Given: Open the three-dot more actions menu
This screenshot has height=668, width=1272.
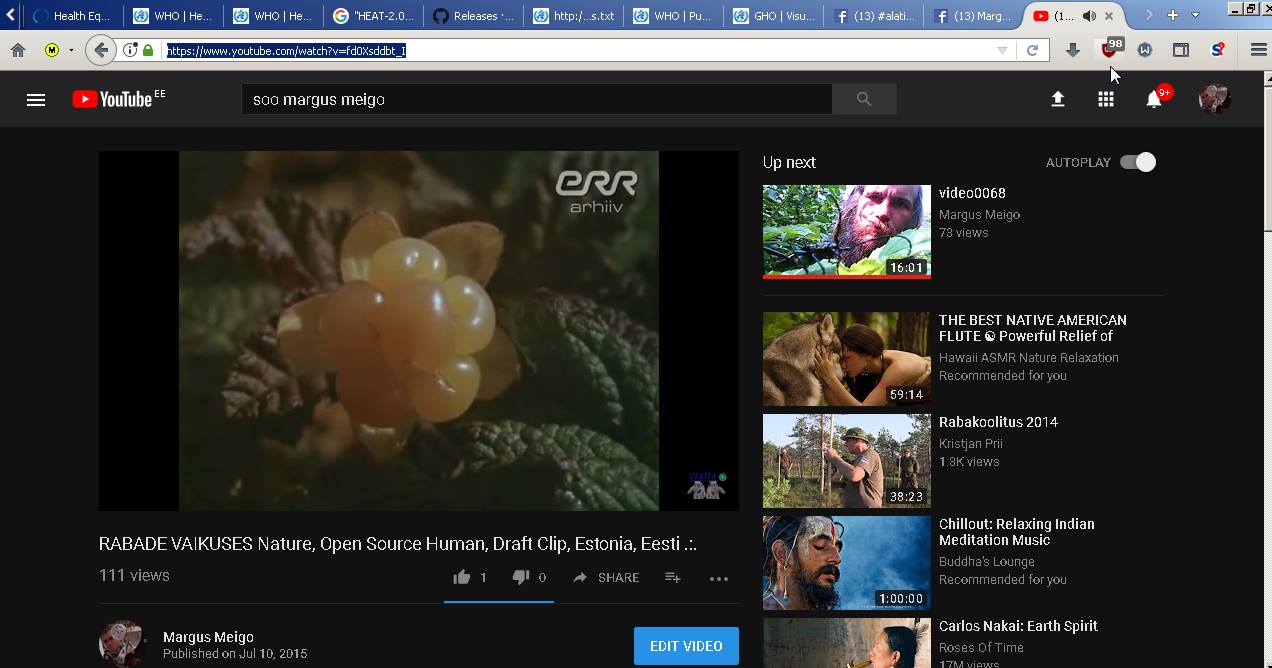Looking at the screenshot, I should [719, 578].
